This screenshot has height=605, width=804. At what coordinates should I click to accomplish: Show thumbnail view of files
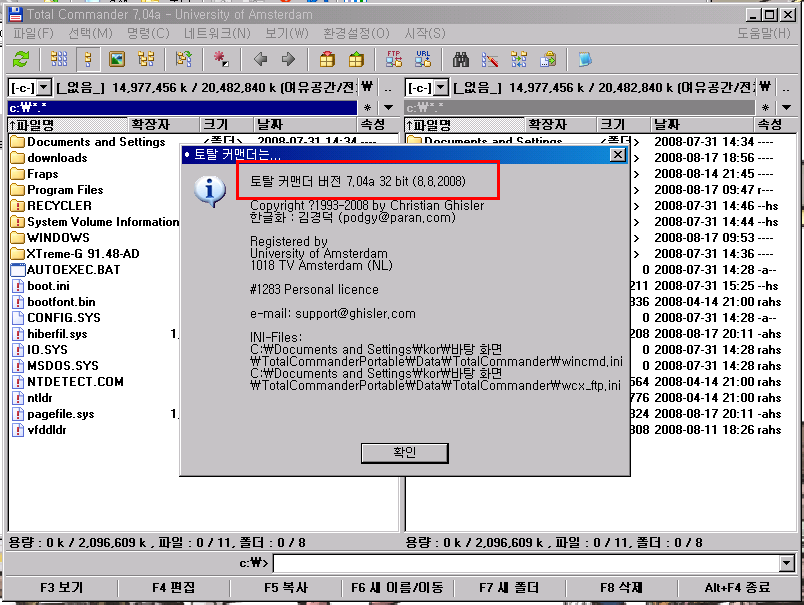coord(117,59)
